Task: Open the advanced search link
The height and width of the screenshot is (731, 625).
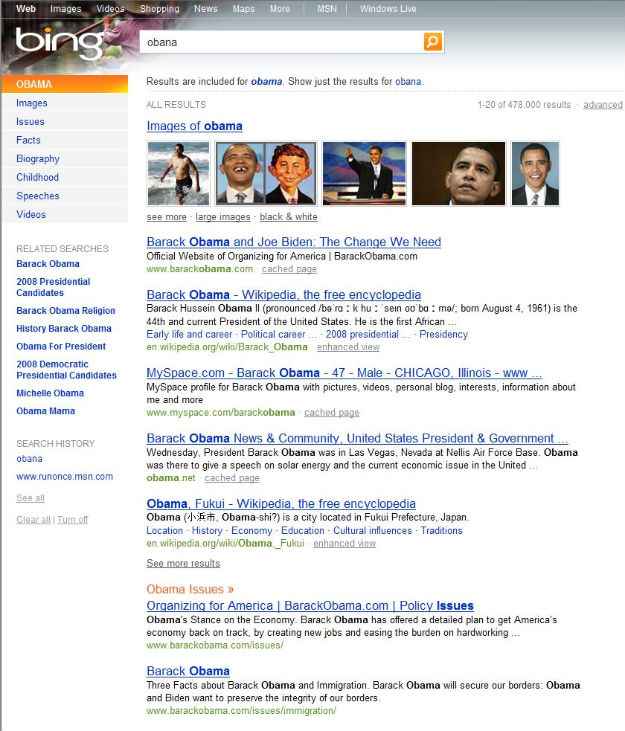Action: point(603,105)
